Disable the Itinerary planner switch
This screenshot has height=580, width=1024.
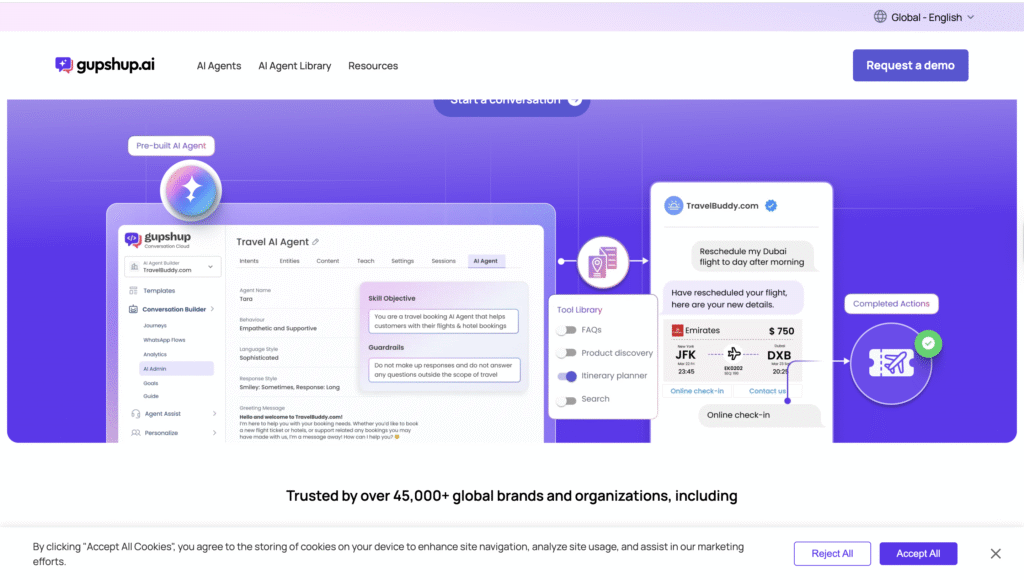pos(567,376)
